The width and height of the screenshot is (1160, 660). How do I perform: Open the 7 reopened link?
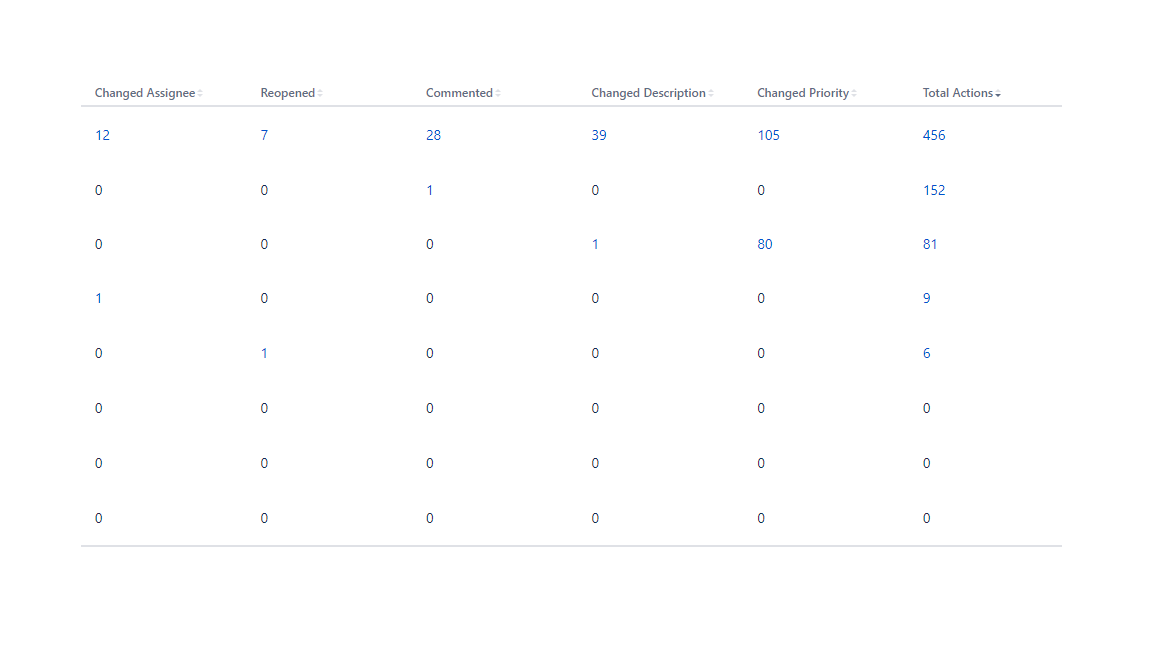point(264,135)
